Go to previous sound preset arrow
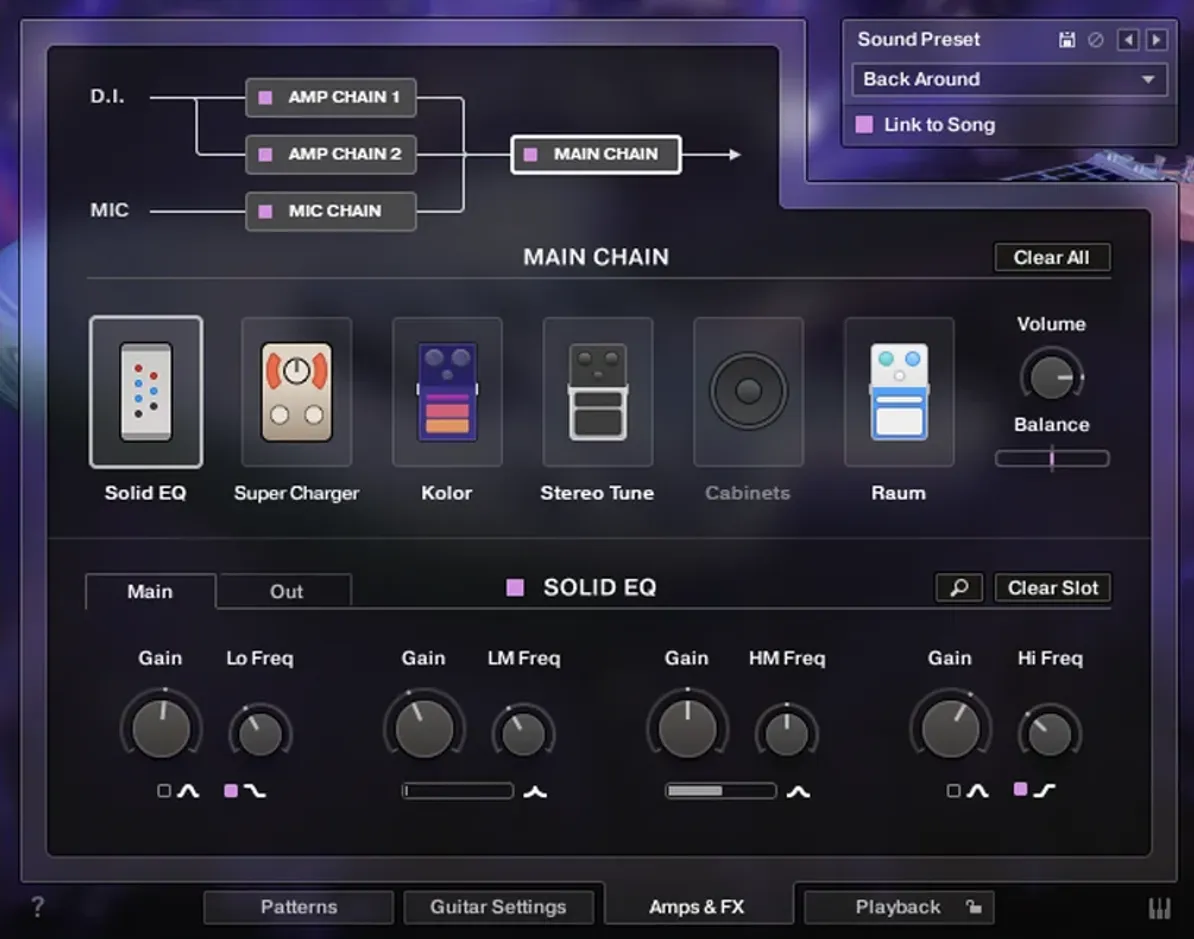 (1128, 40)
